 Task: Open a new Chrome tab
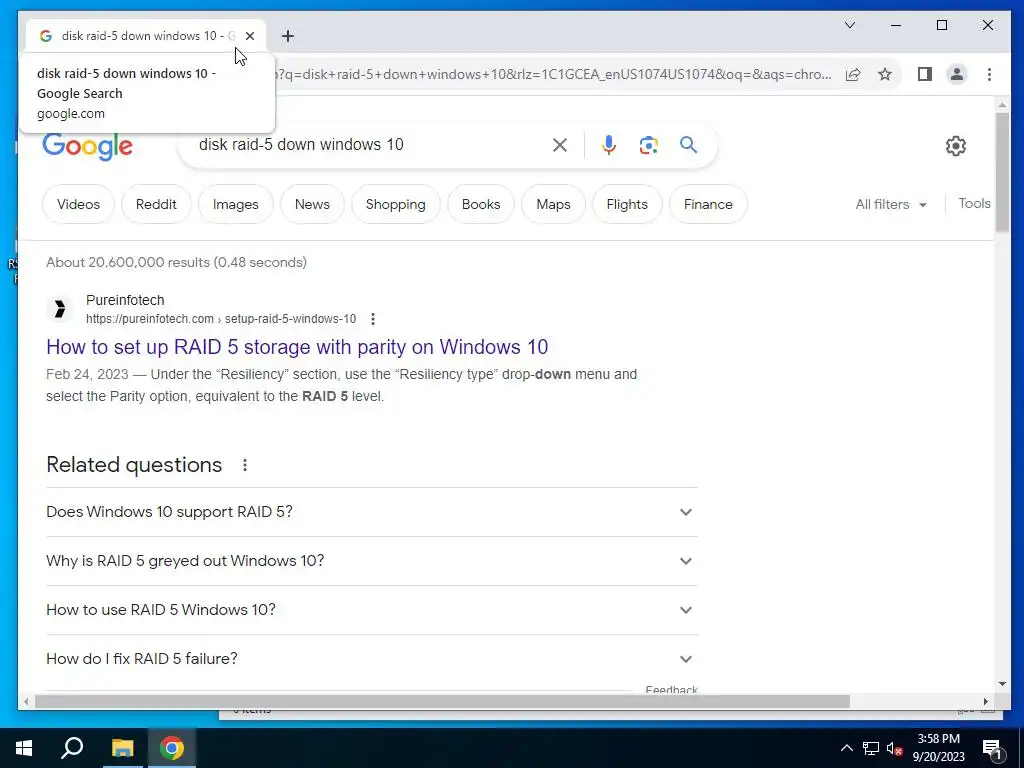287,36
